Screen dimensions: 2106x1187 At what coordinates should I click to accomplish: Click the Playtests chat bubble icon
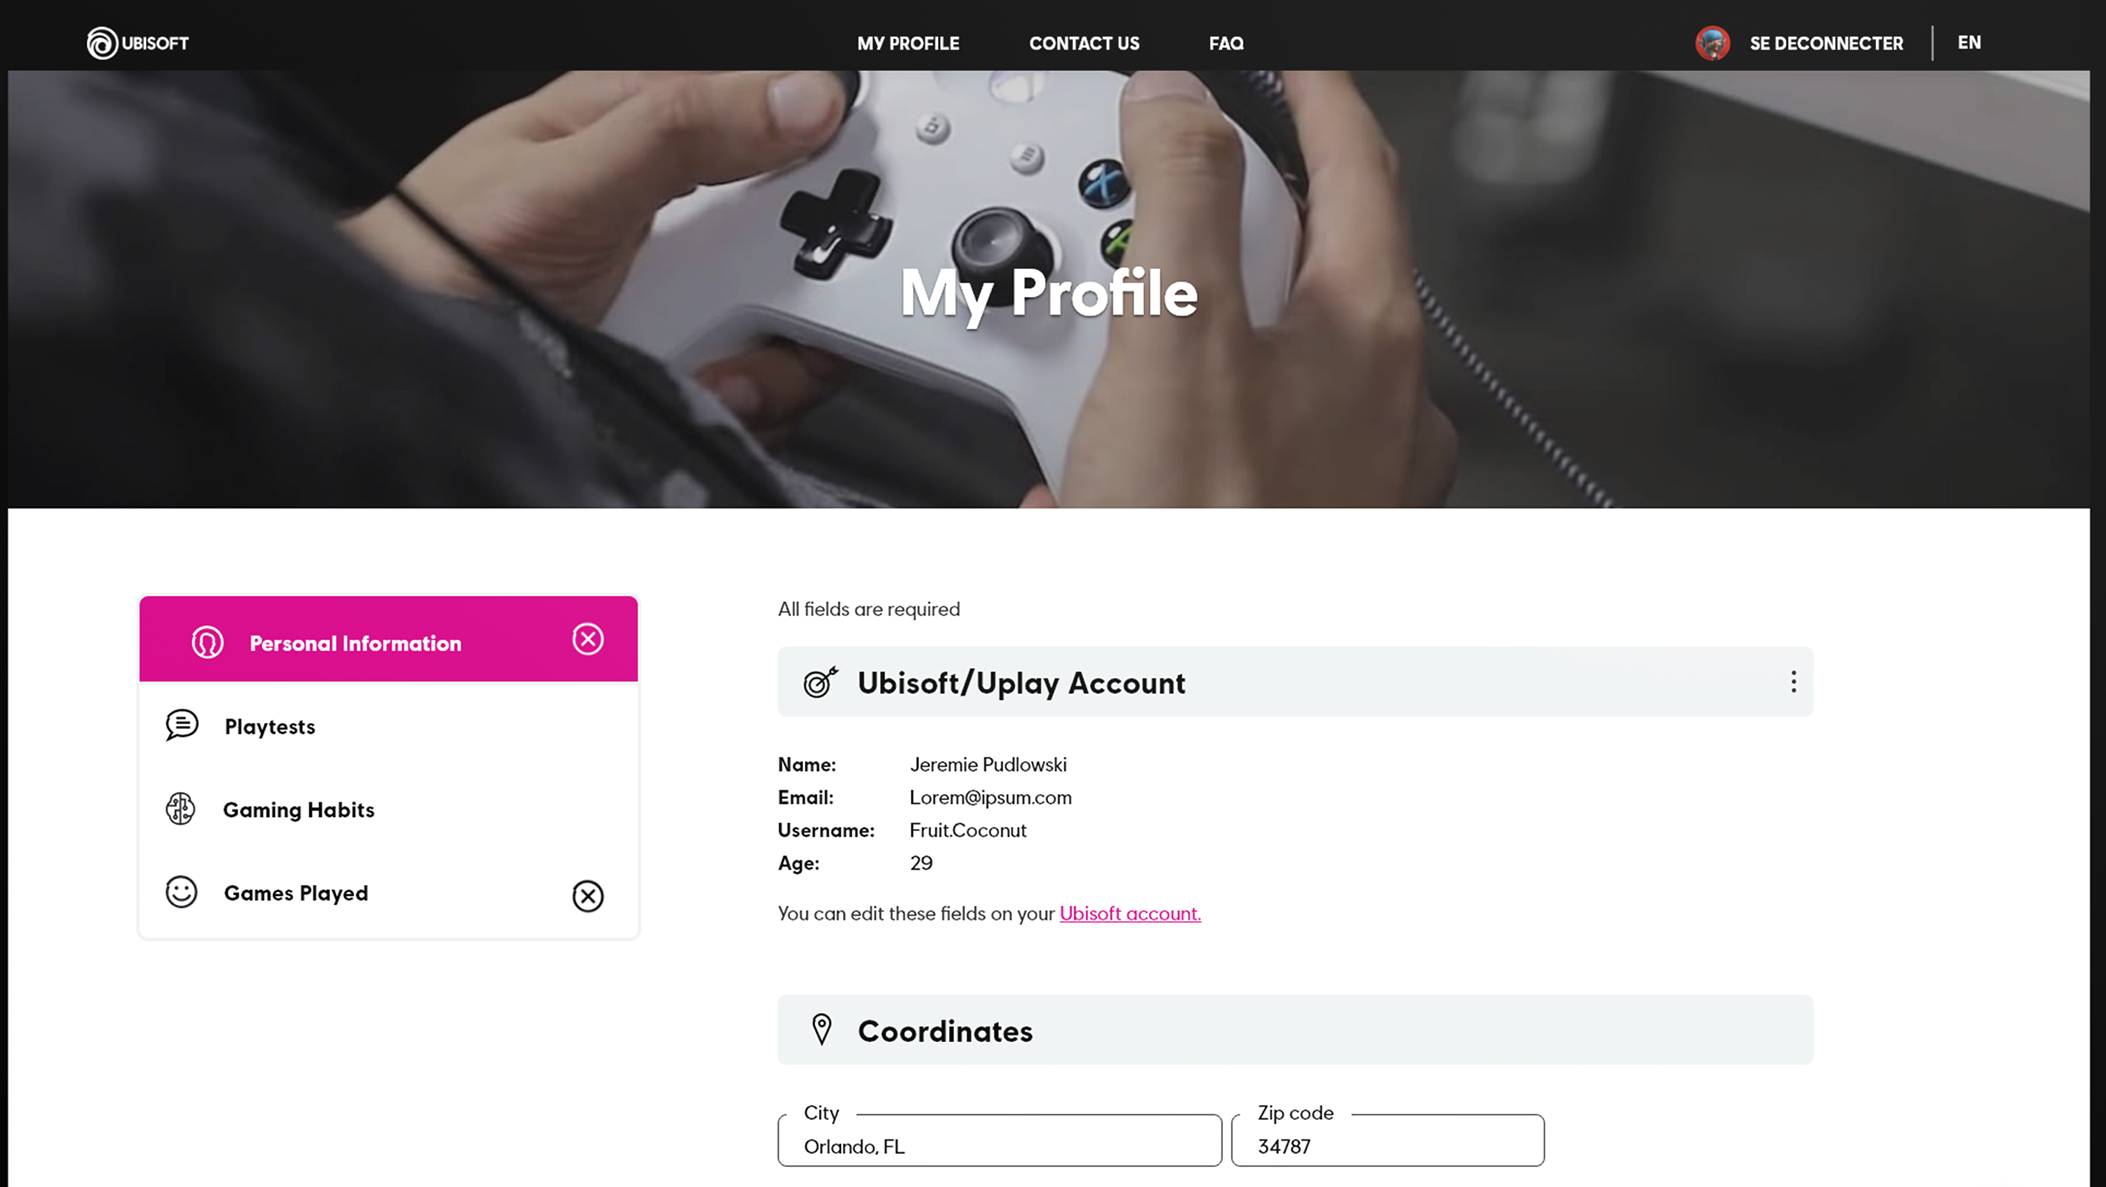181,725
